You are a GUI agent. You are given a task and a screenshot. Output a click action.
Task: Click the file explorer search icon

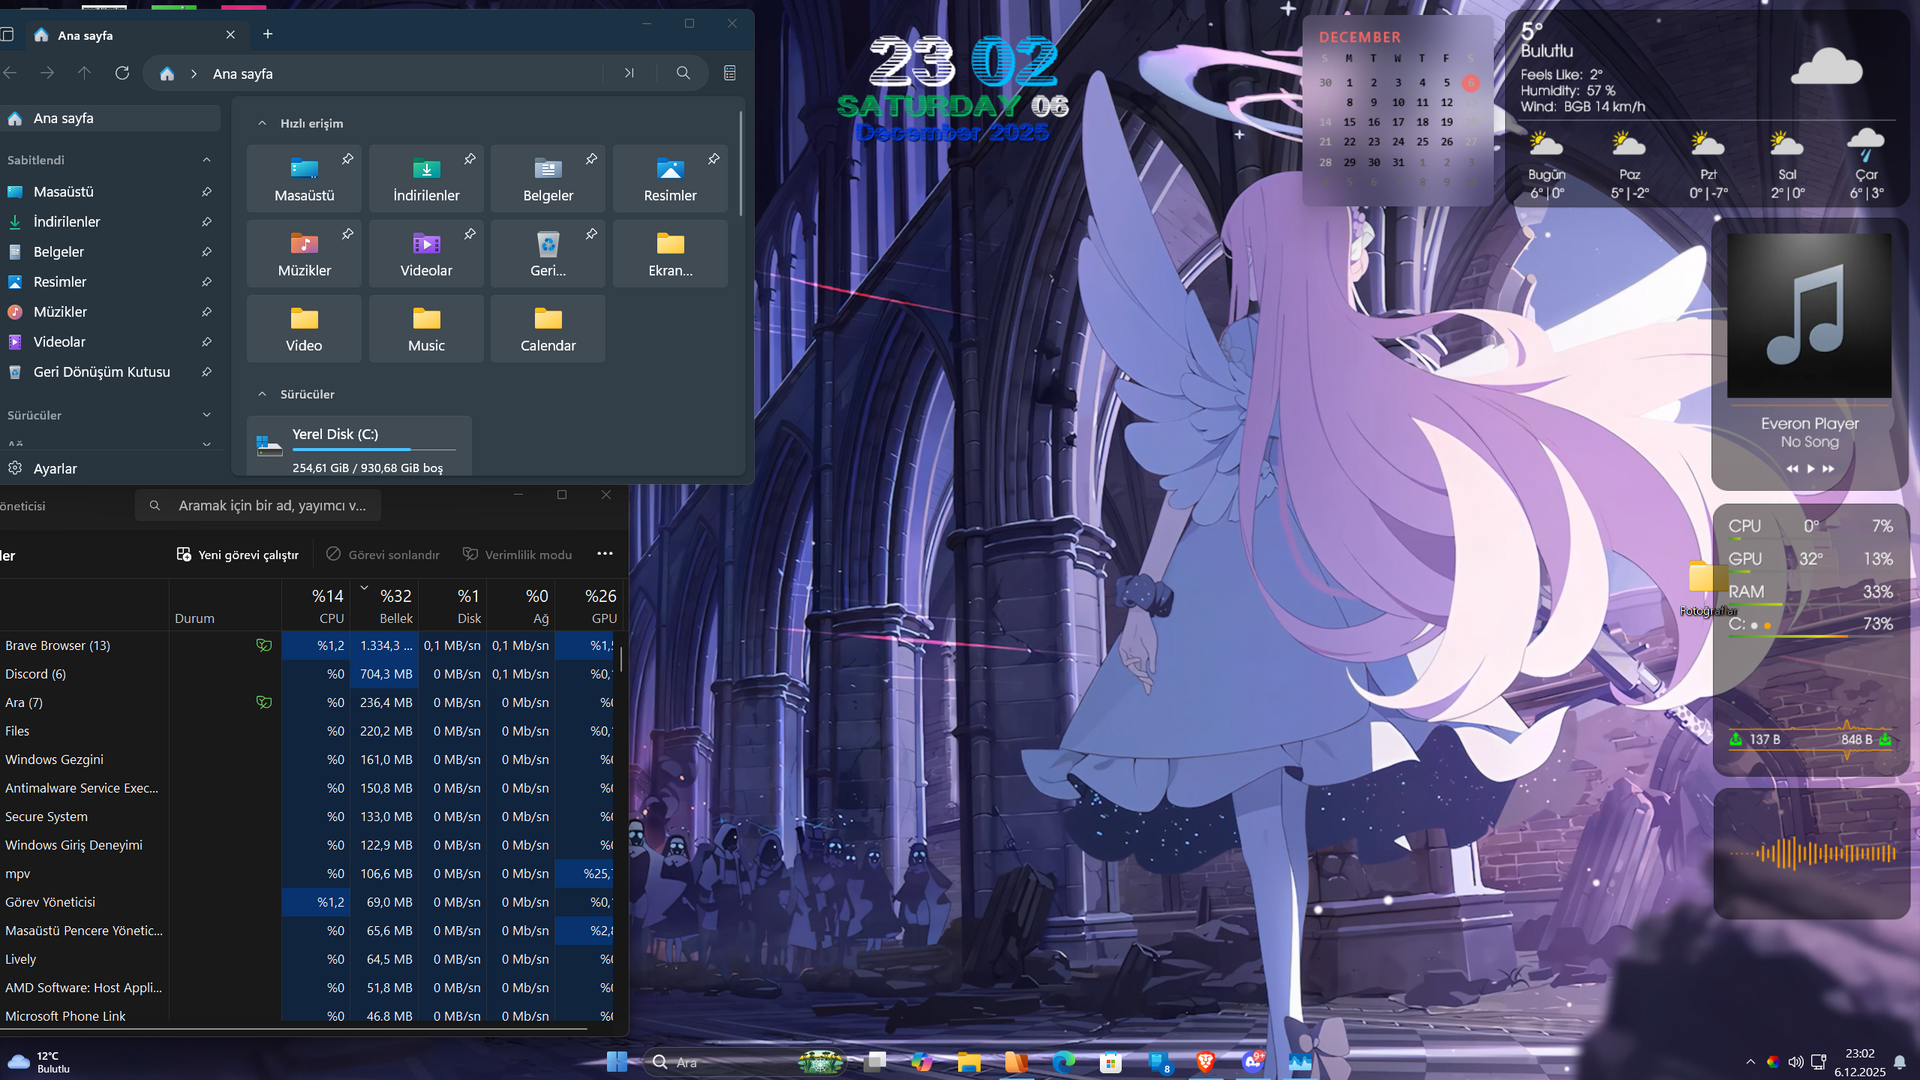click(x=683, y=73)
